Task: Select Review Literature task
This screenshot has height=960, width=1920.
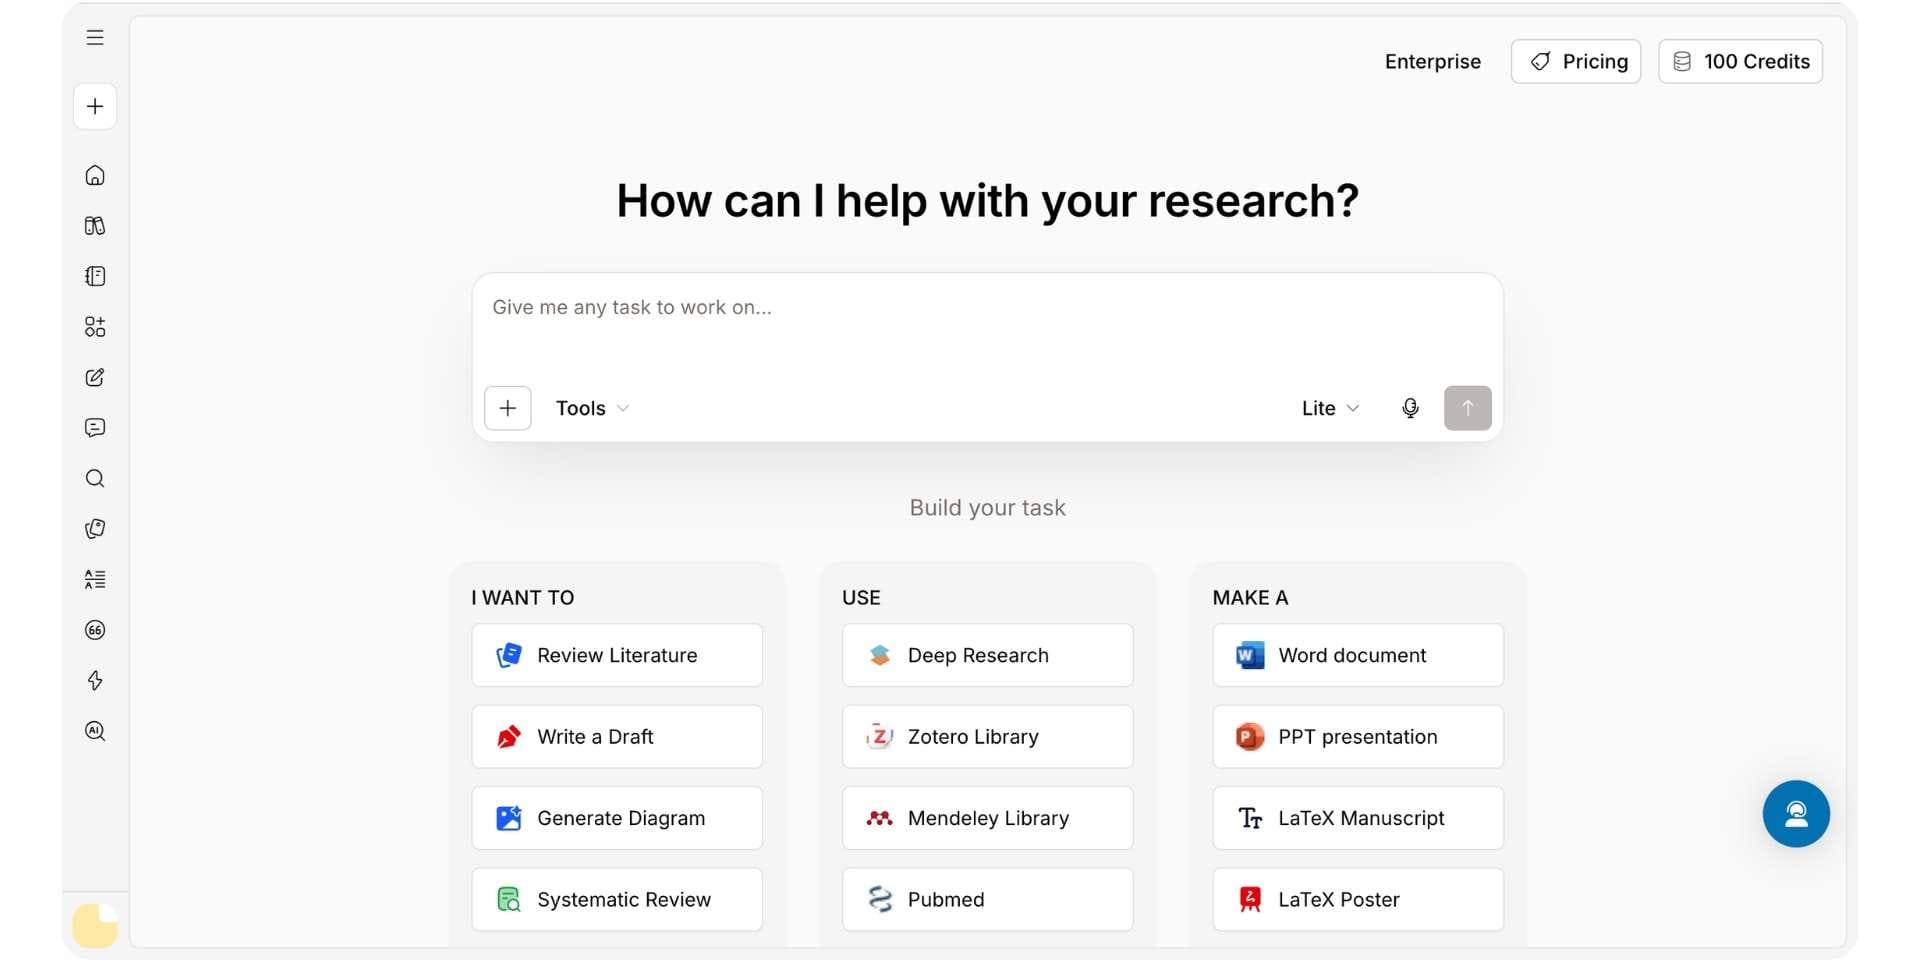Action: [x=617, y=655]
